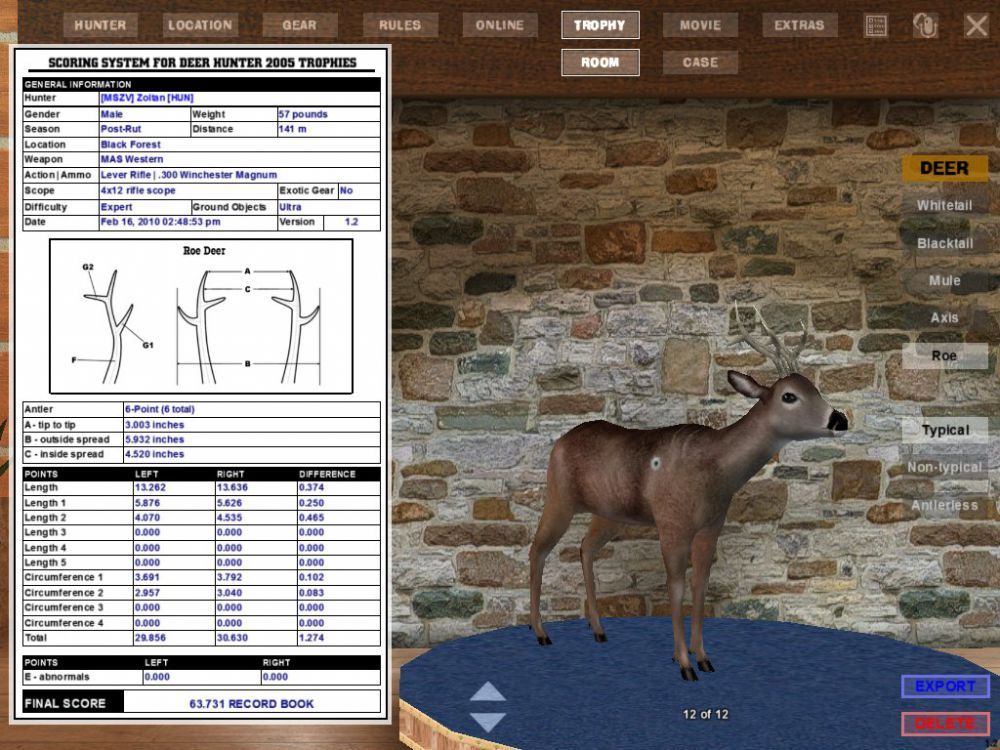Select the Online menu item

coord(500,25)
